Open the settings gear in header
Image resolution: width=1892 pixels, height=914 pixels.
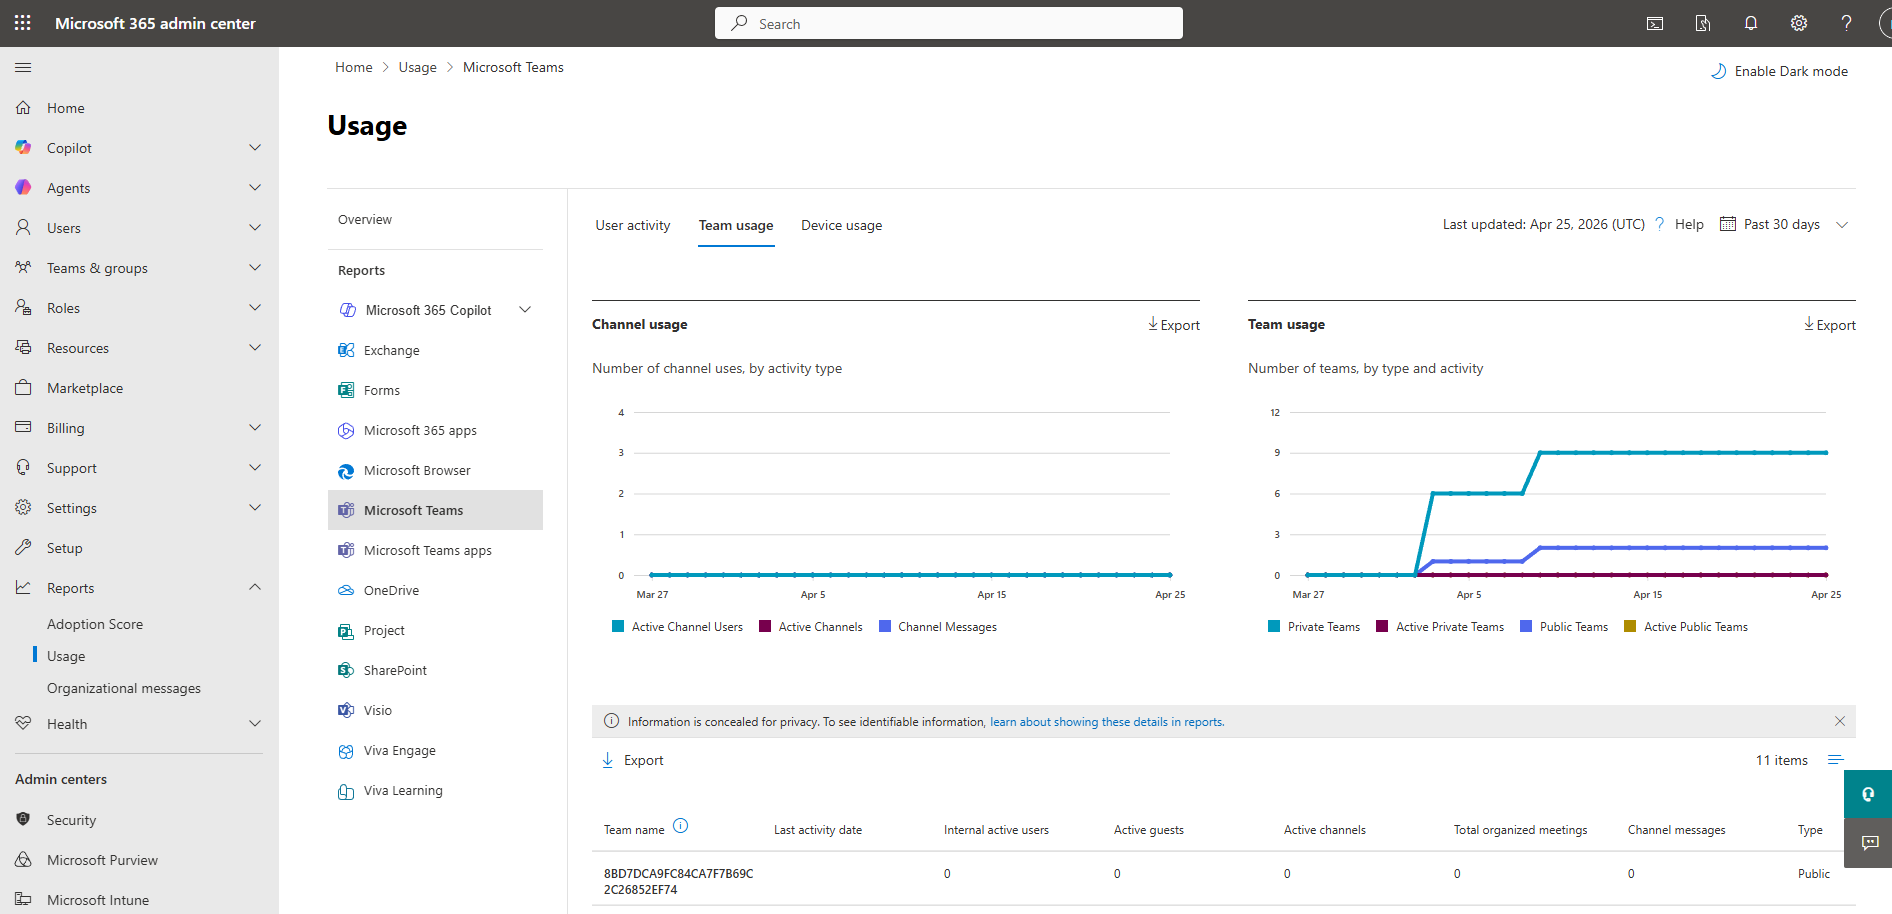tap(1799, 23)
